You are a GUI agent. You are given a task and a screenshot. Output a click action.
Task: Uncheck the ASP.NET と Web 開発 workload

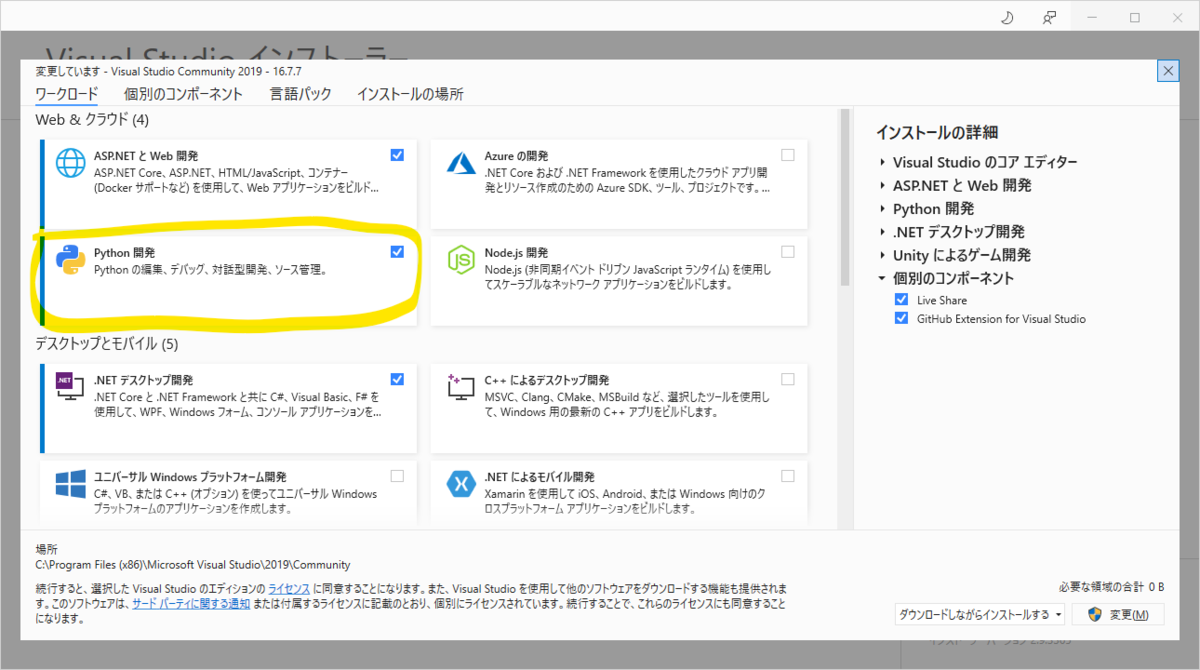[397, 155]
